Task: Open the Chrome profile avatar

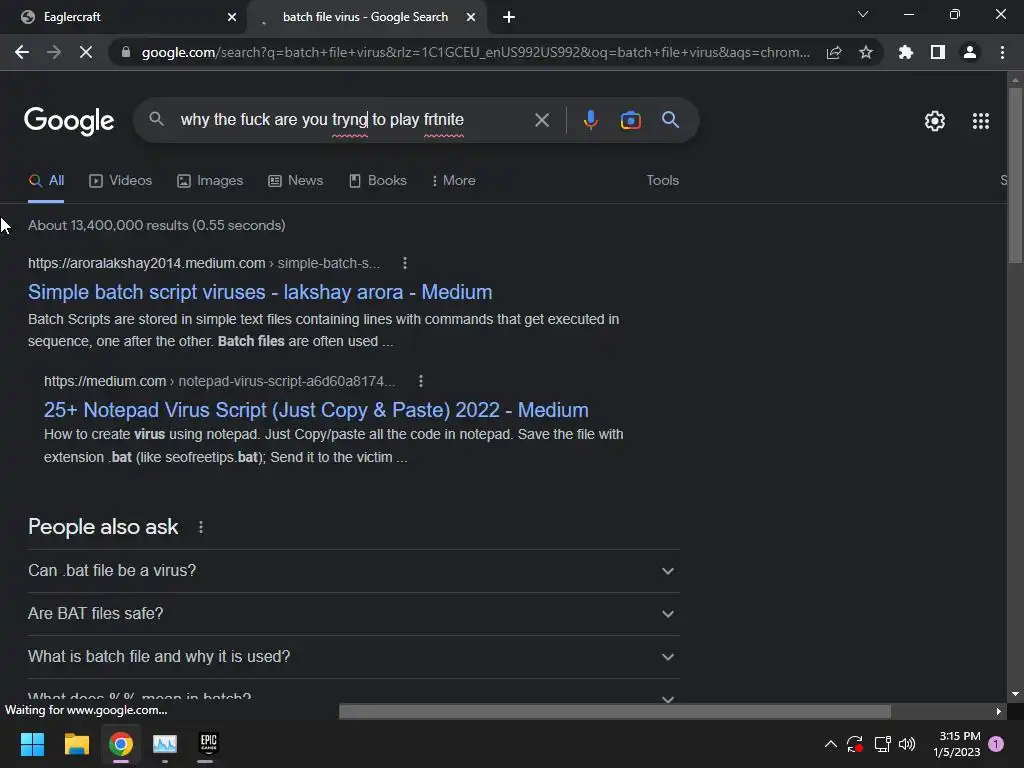Action: 970,52
